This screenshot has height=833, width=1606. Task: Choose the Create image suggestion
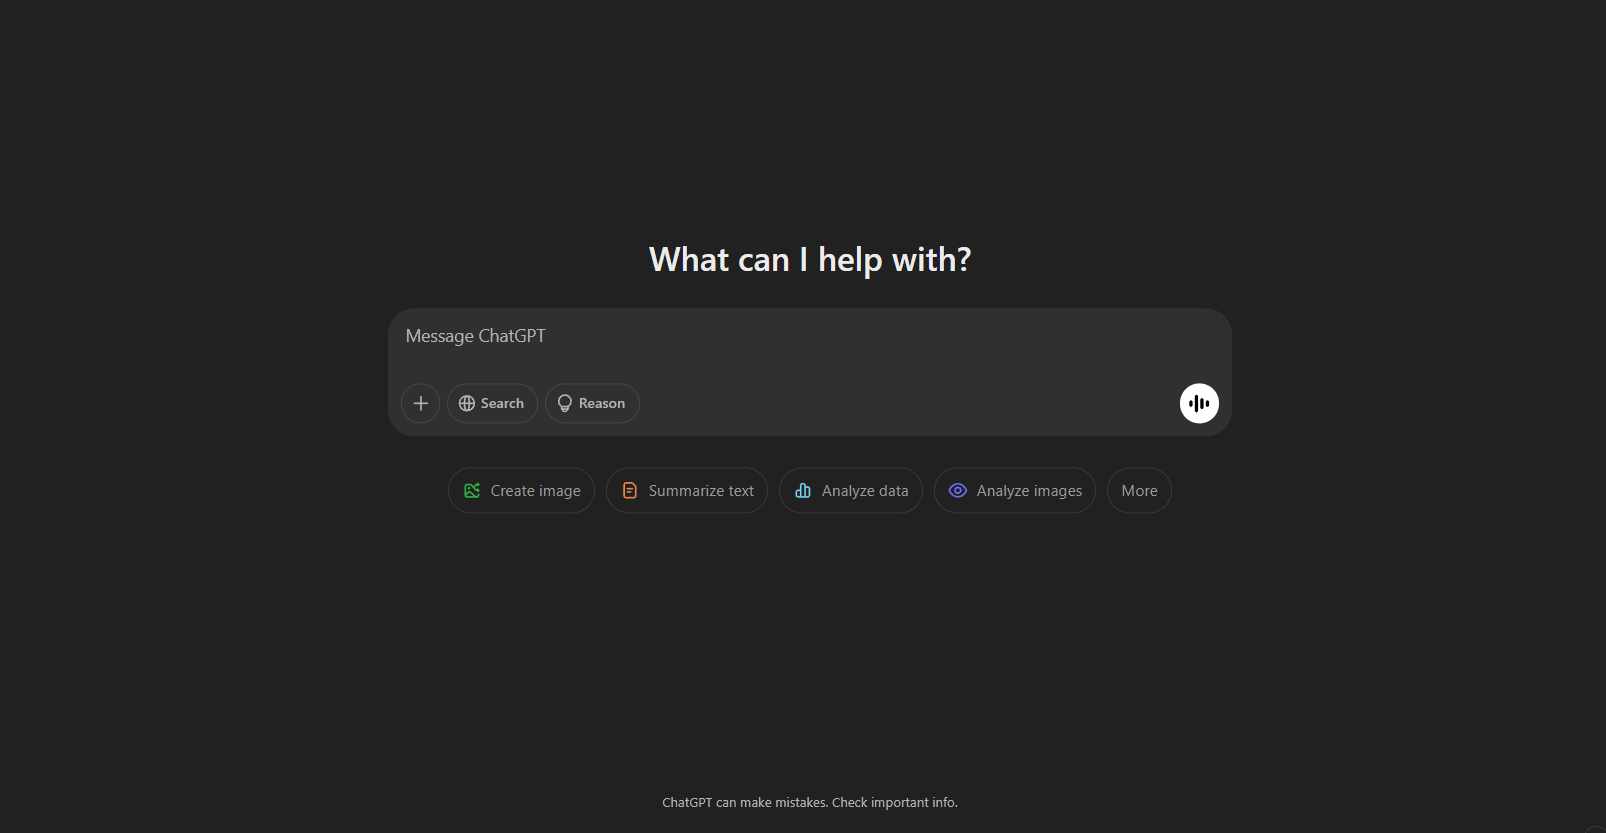pyautogui.click(x=521, y=491)
